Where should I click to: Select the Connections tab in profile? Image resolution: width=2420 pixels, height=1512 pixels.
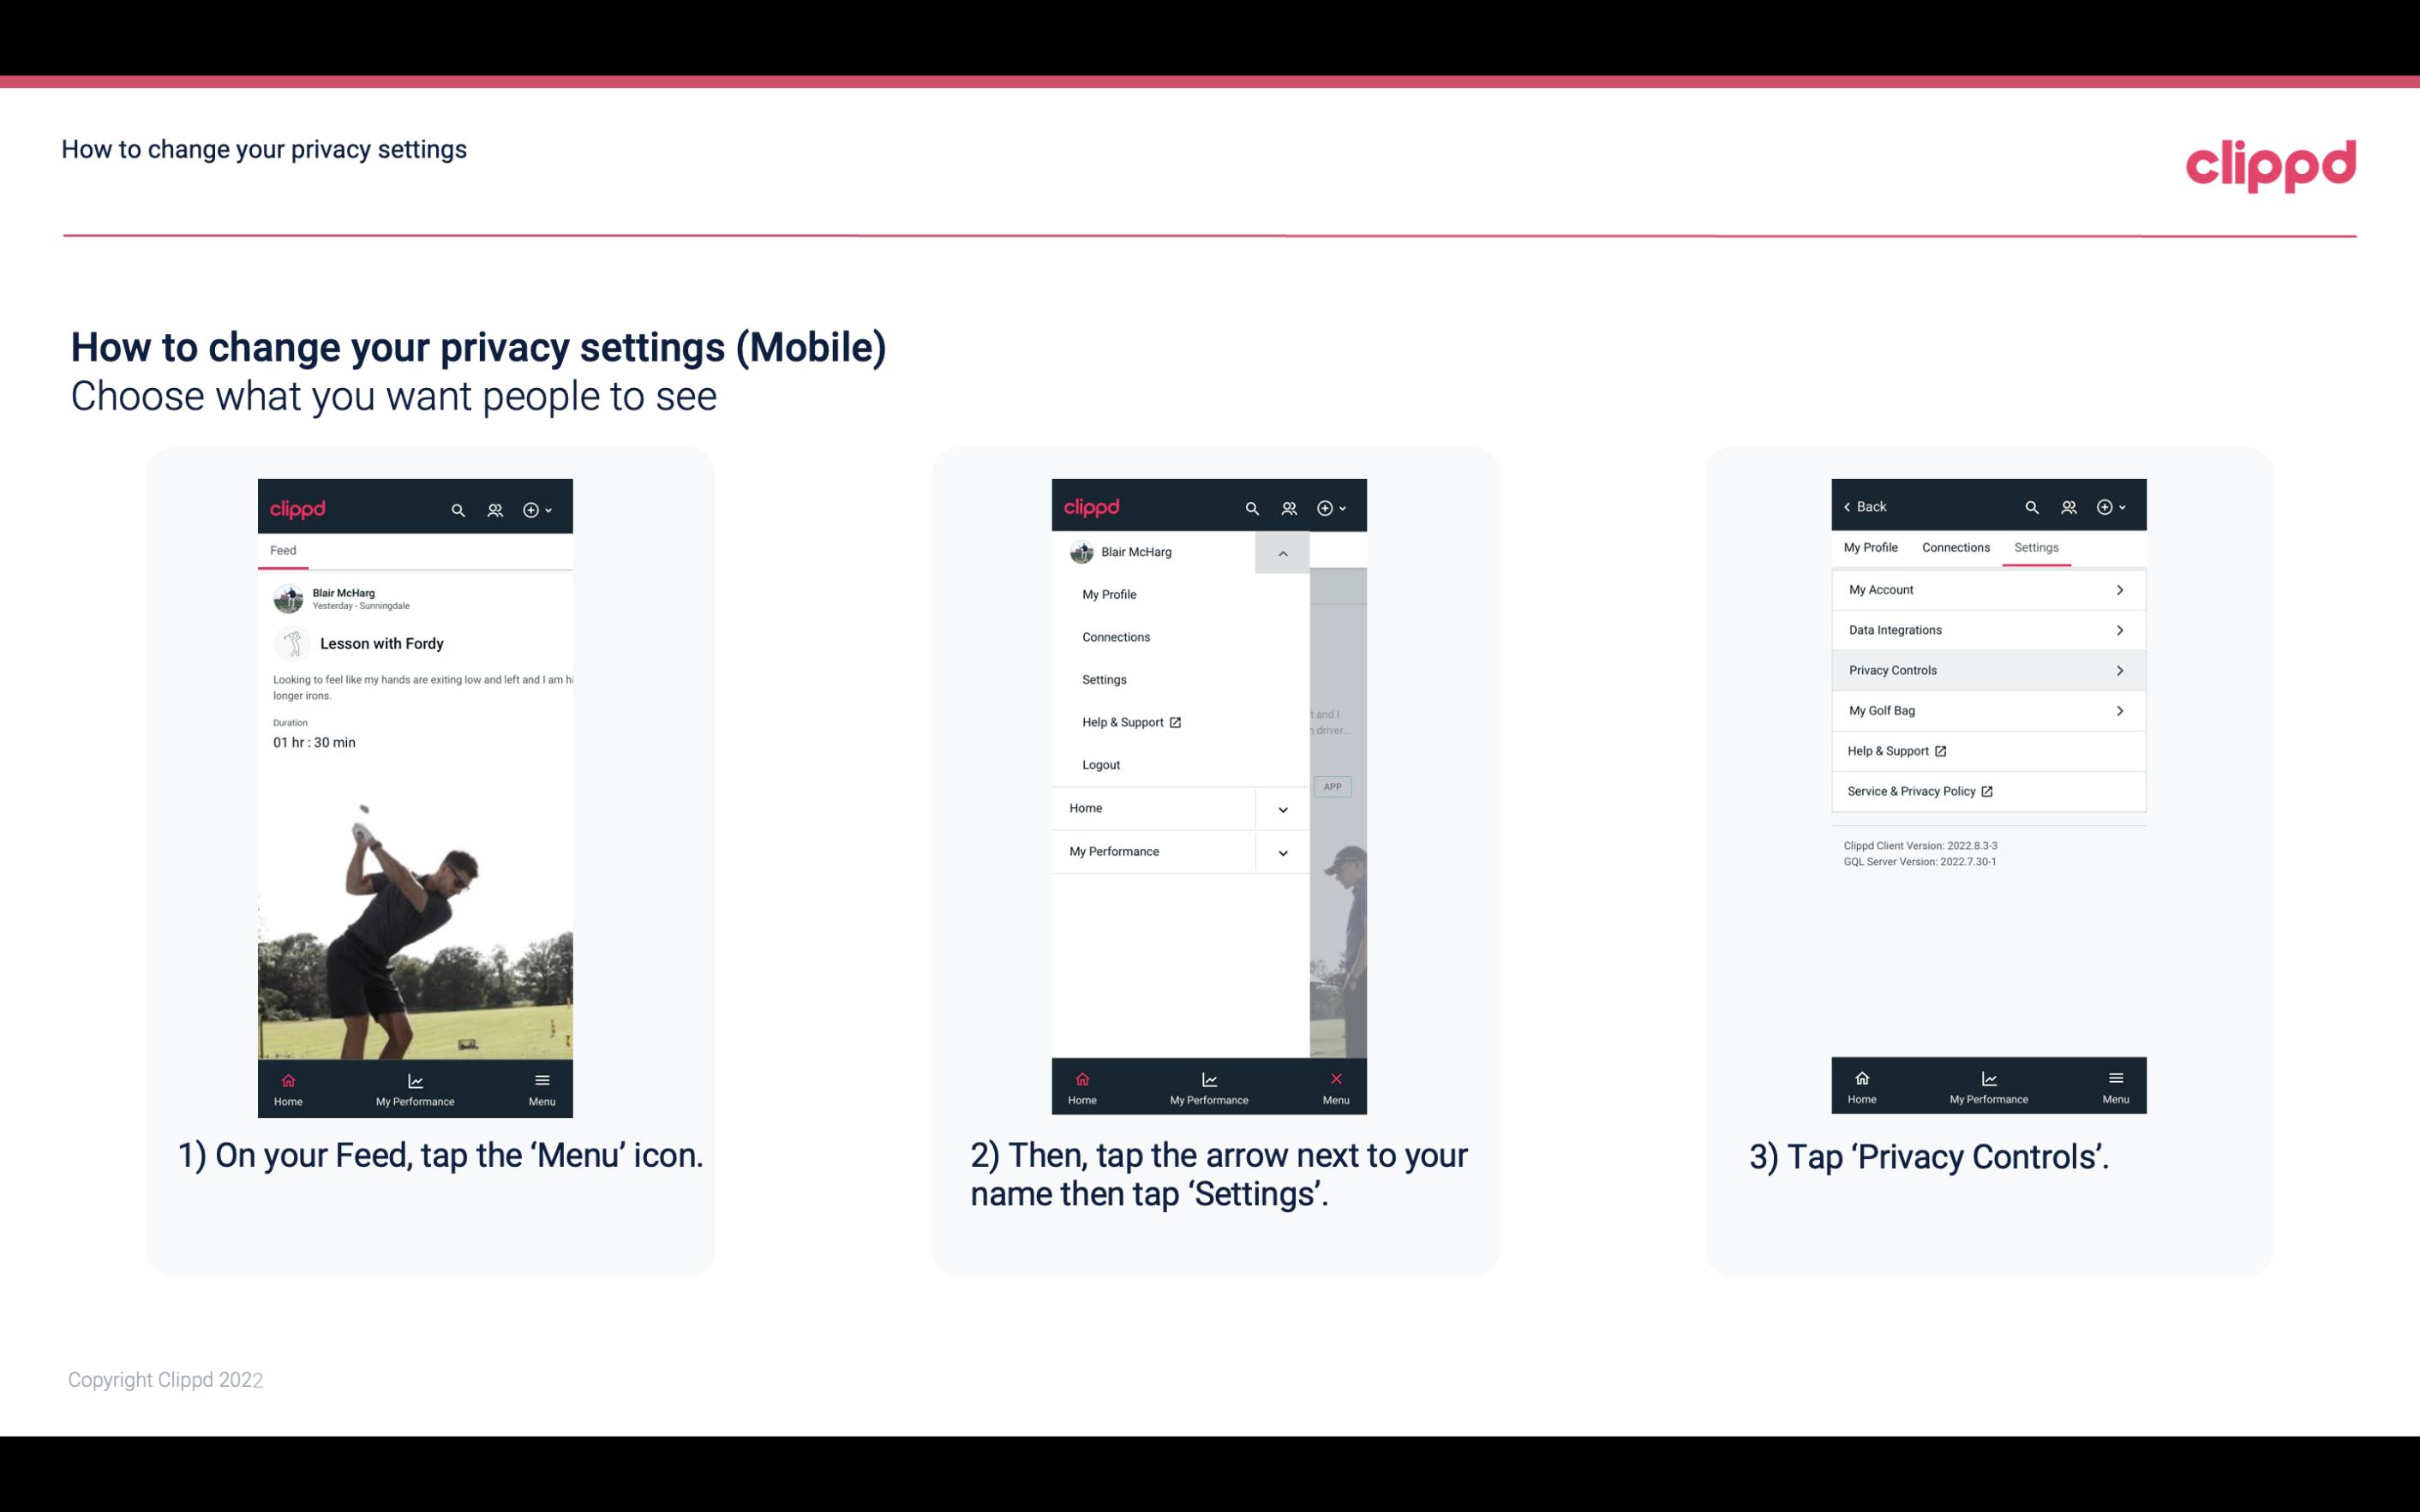click(x=1955, y=547)
